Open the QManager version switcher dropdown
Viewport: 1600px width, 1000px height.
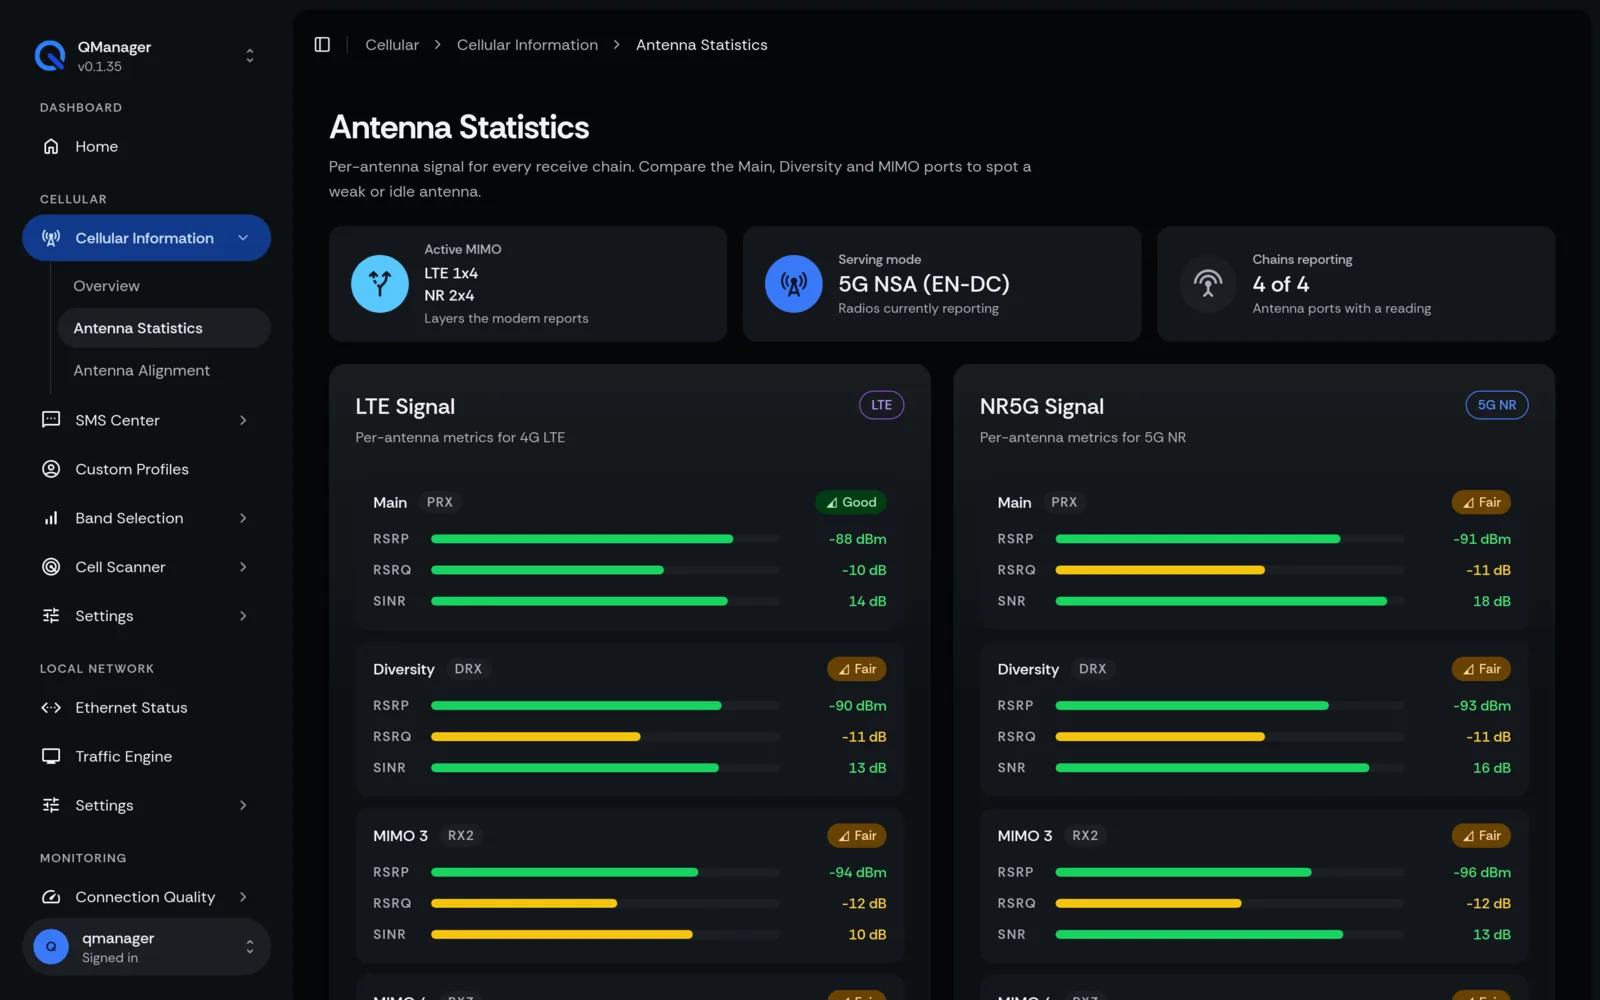point(250,56)
